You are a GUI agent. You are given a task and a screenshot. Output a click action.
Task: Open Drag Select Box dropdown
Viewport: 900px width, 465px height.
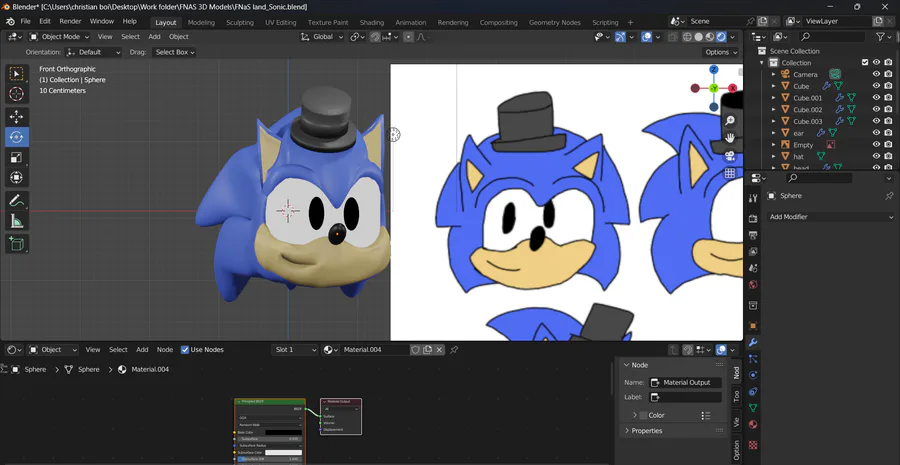(174, 52)
